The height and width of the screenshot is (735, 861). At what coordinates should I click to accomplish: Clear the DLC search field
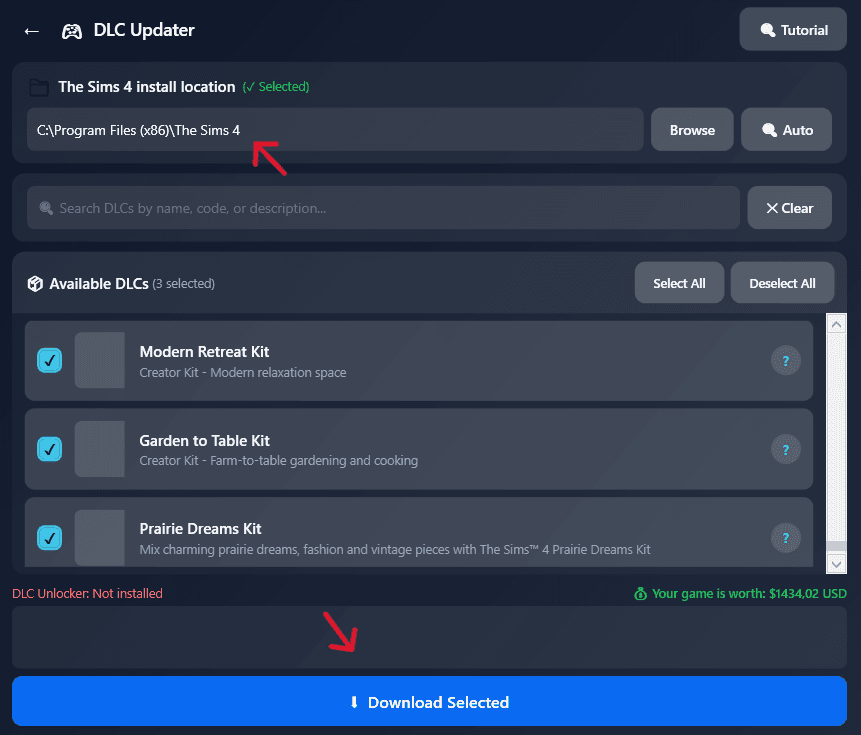point(789,208)
